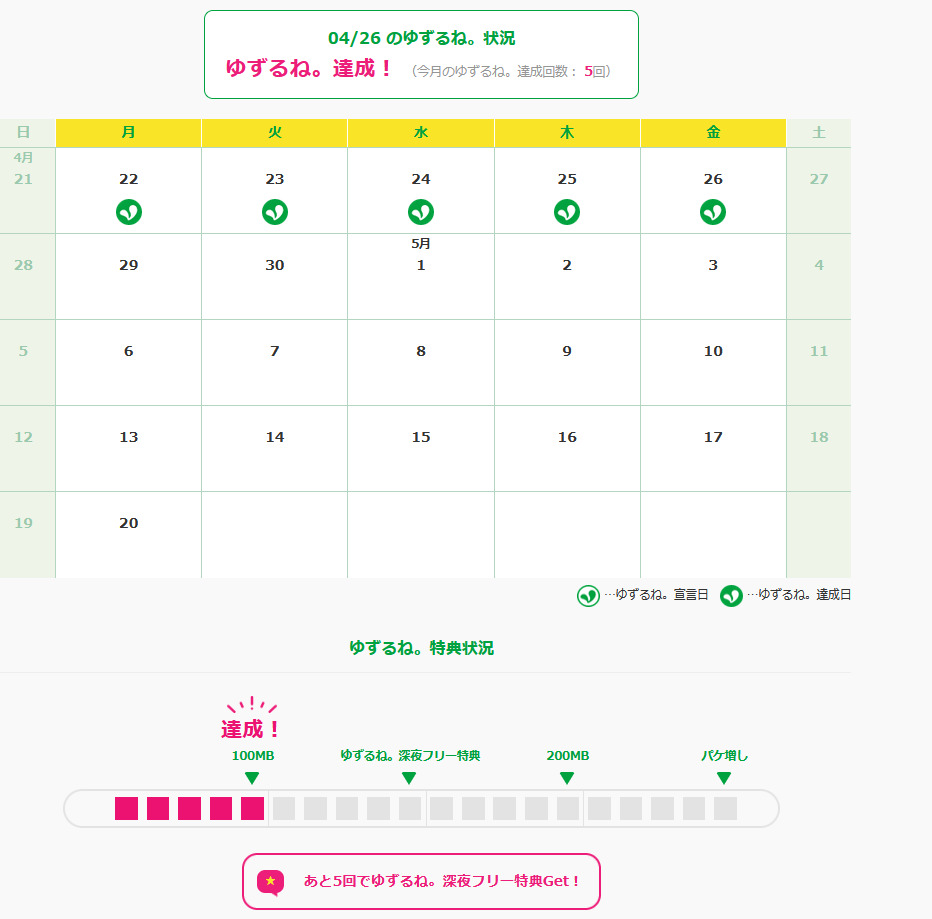Click the achievement icon on April 24

pos(421,212)
